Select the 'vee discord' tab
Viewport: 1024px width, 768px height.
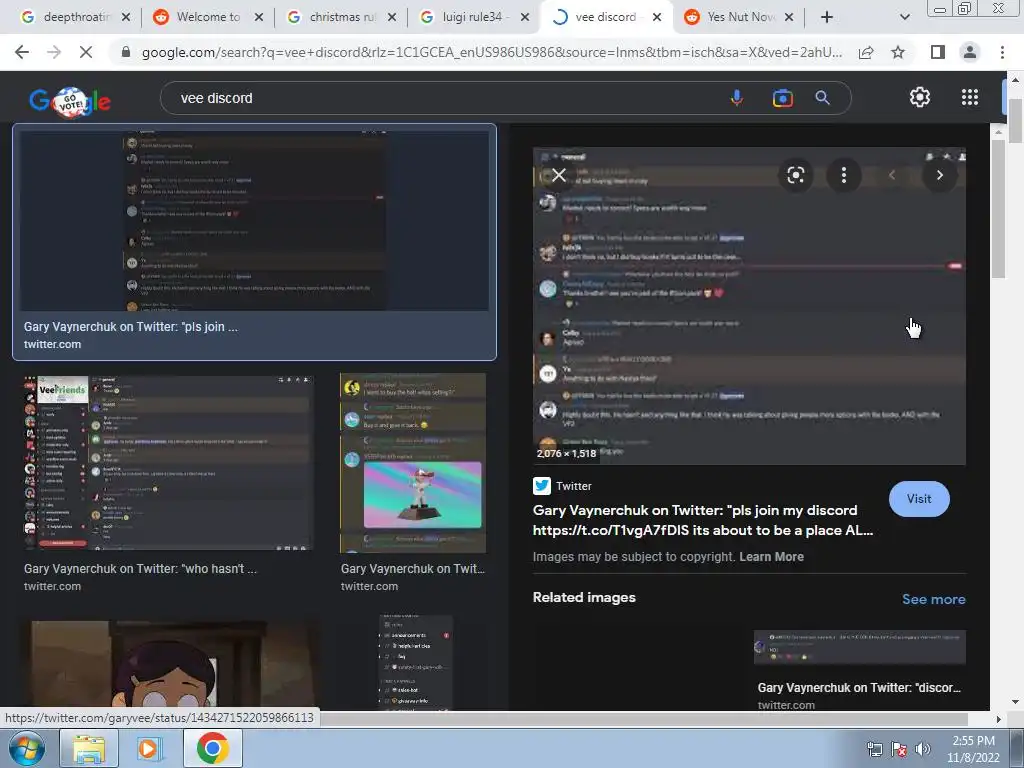pyautogui.click(x=605, y=17)
